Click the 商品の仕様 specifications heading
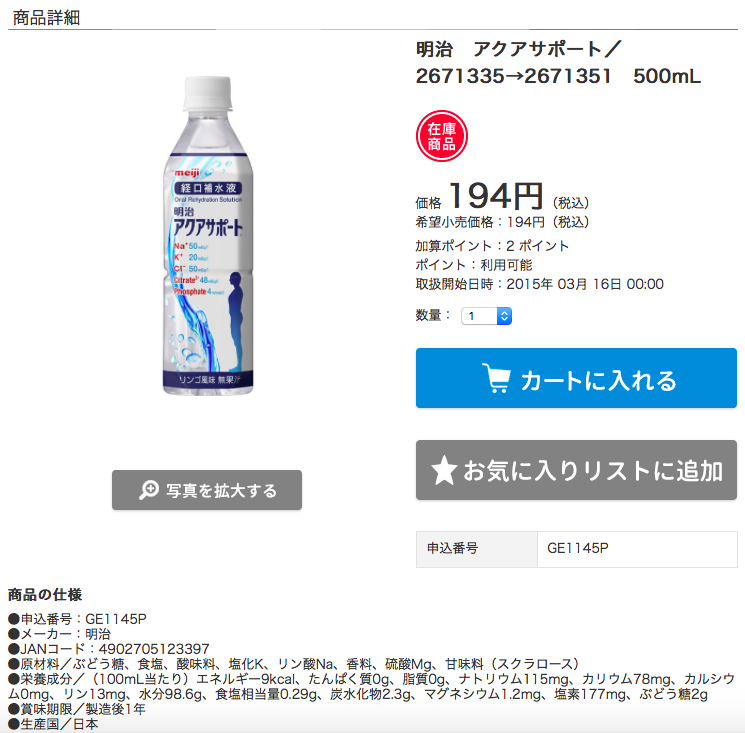The height and width of the screenshot is (733, 745). point(45,594)
